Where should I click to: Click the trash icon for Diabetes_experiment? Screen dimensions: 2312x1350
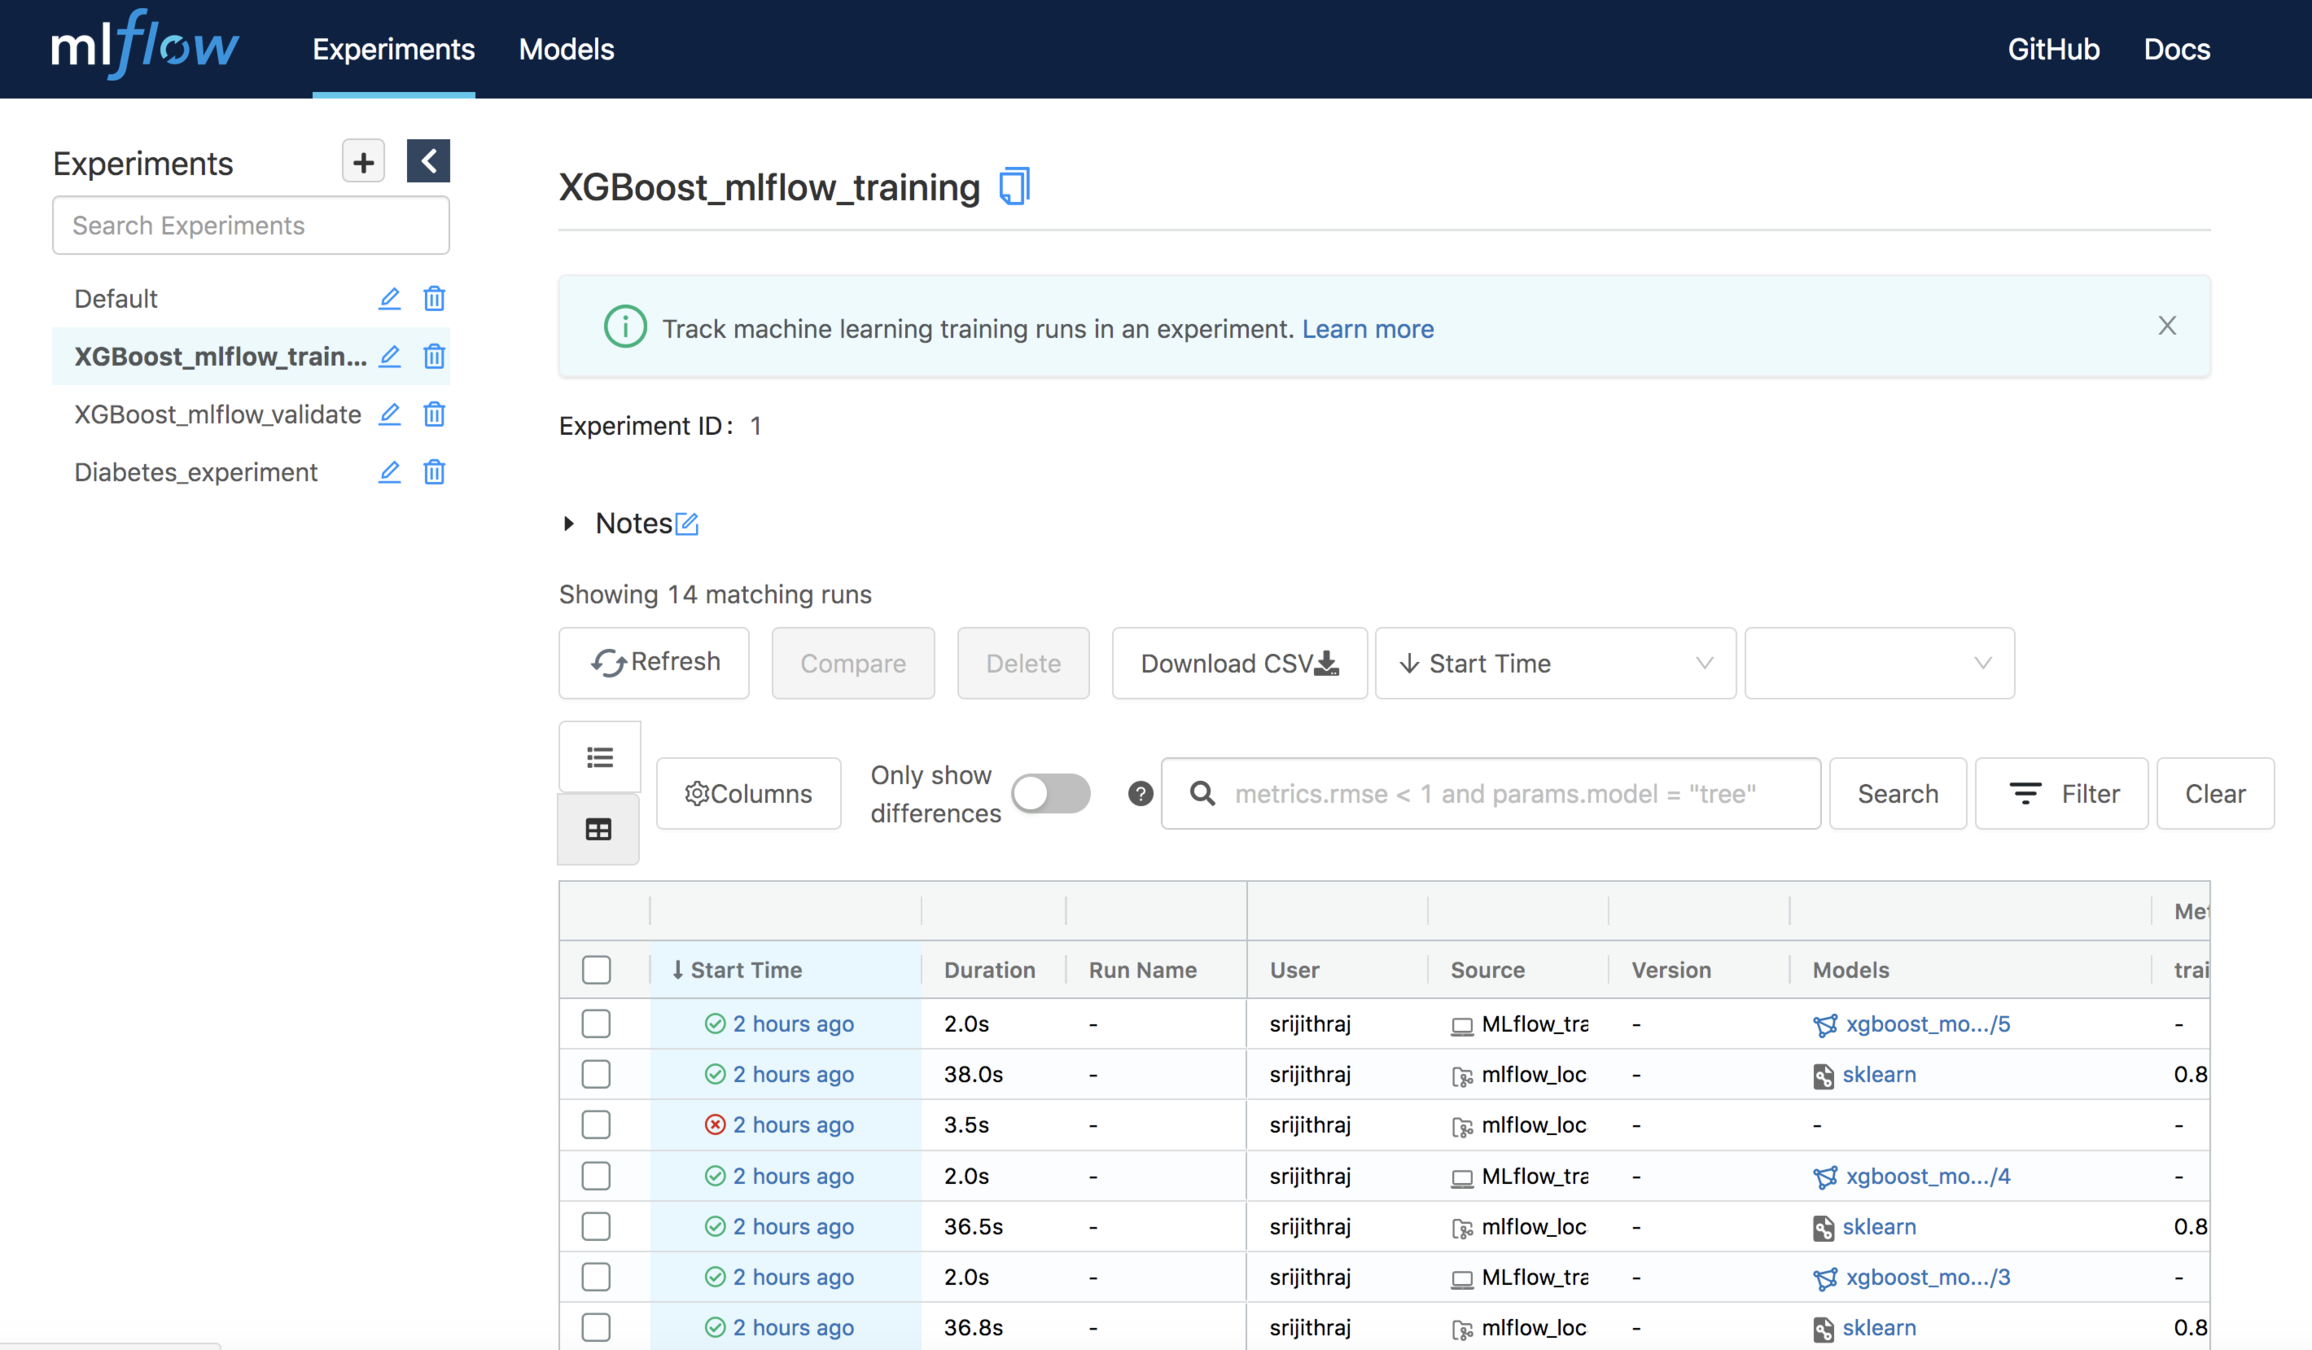(434, 472)
